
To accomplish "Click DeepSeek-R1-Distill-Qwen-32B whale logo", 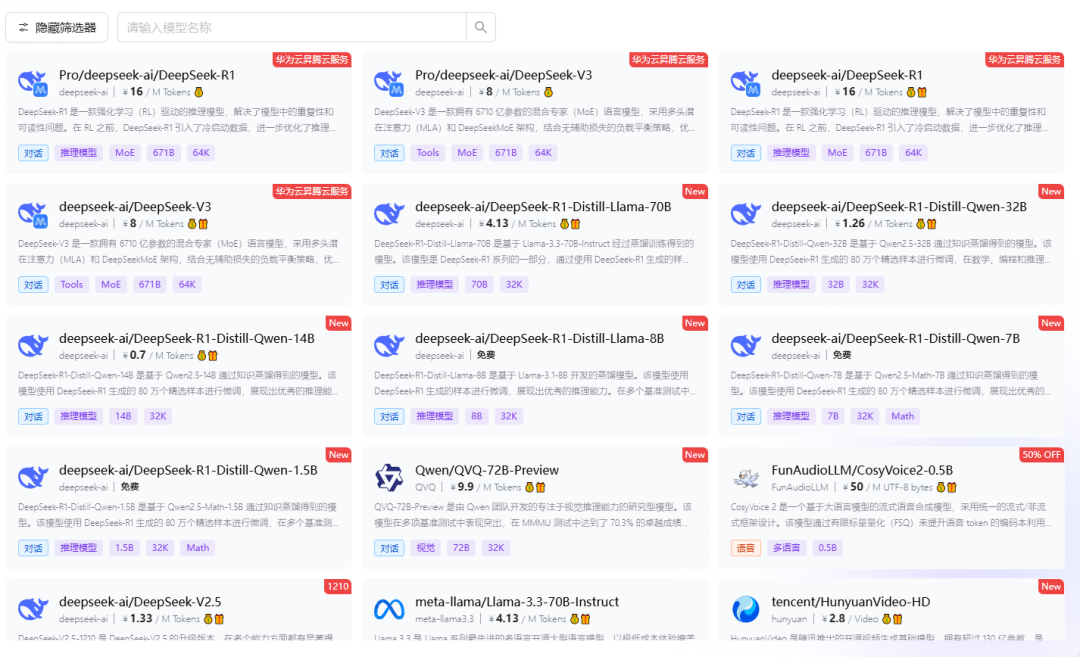I will coord(745,213).
